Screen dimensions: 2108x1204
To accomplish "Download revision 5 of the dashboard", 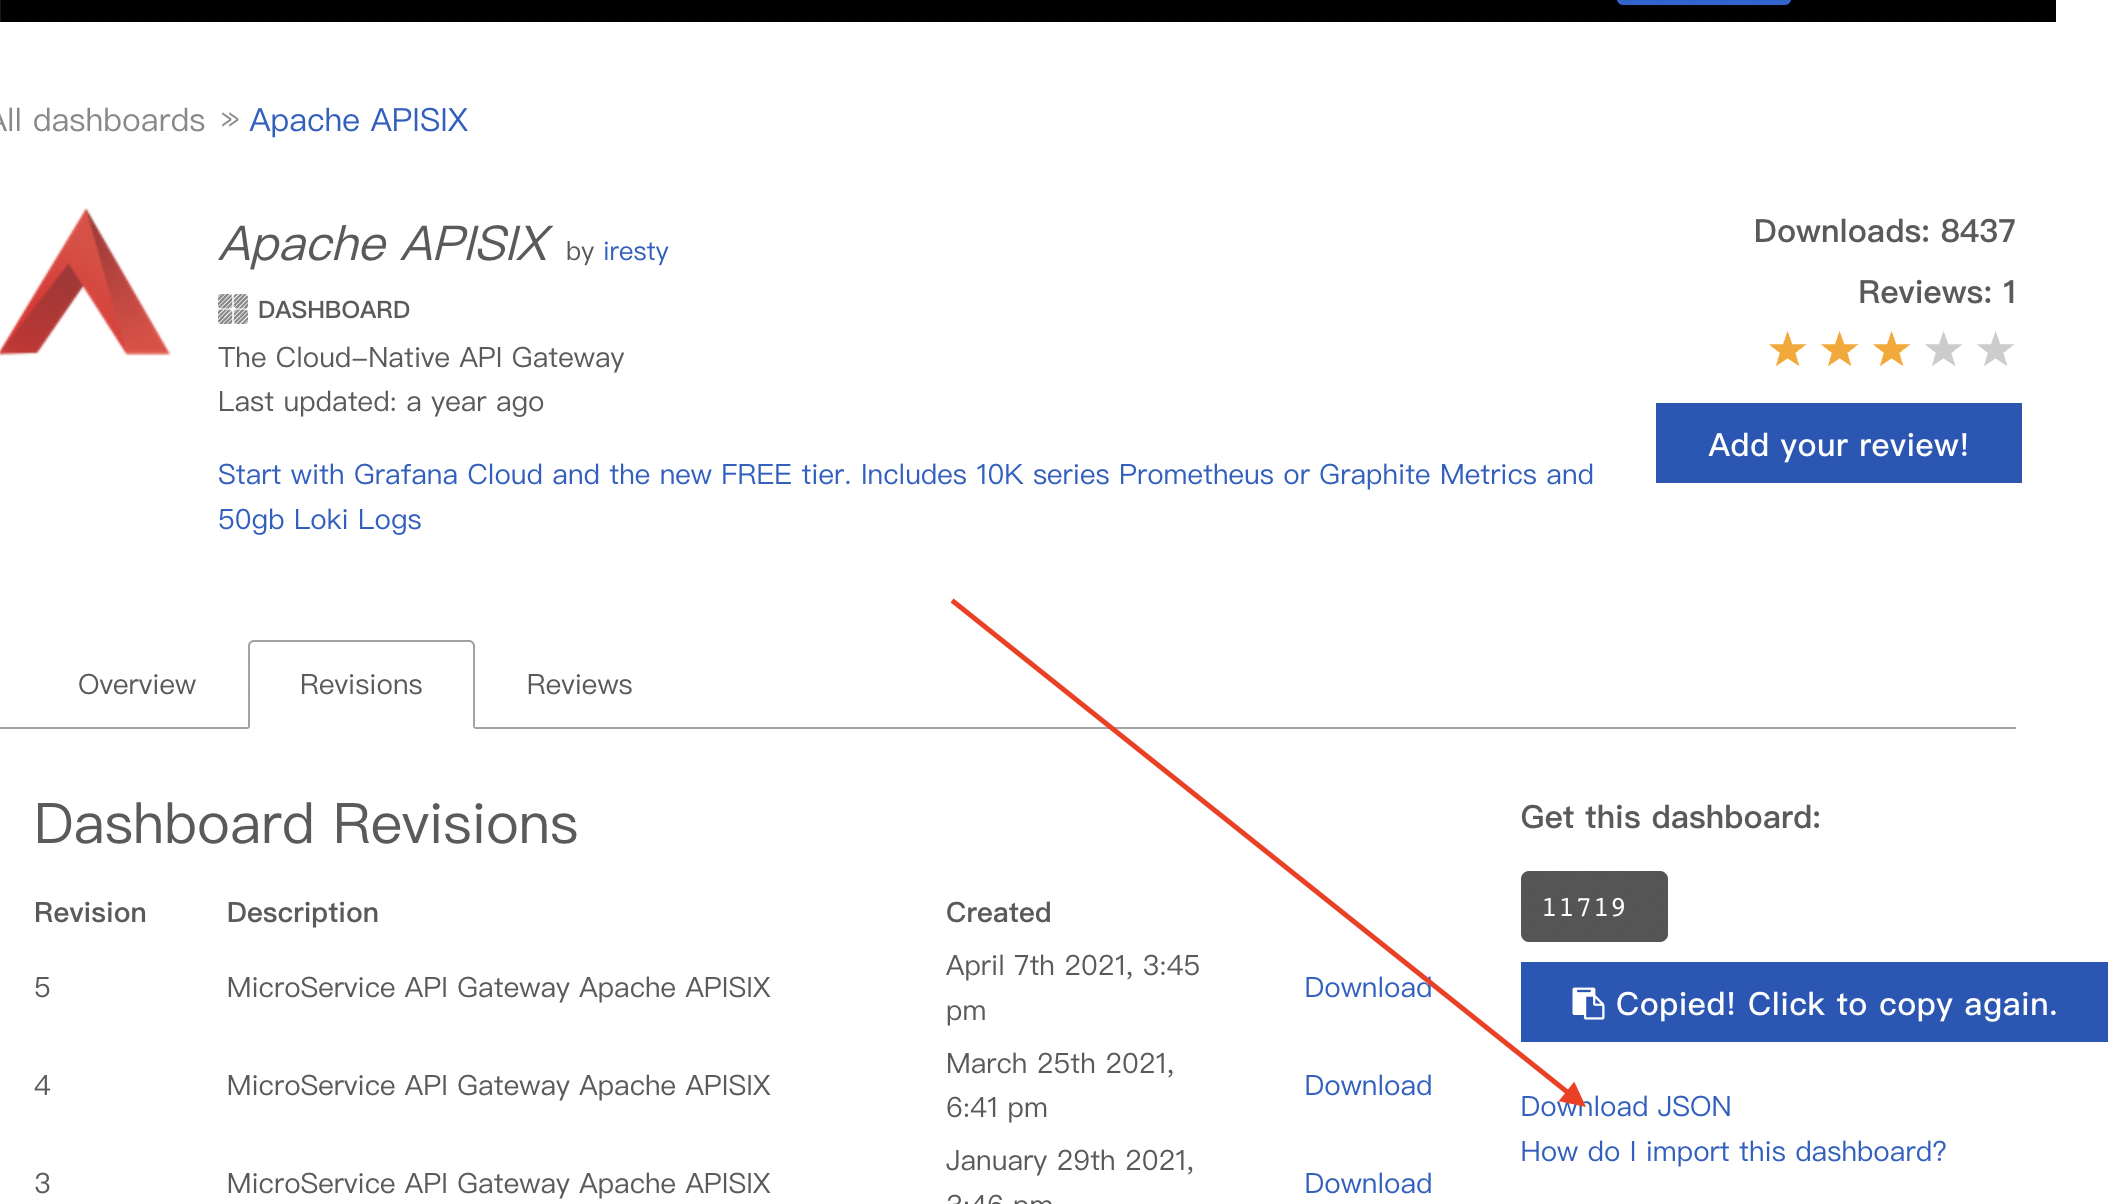I will pos(1367,987).
